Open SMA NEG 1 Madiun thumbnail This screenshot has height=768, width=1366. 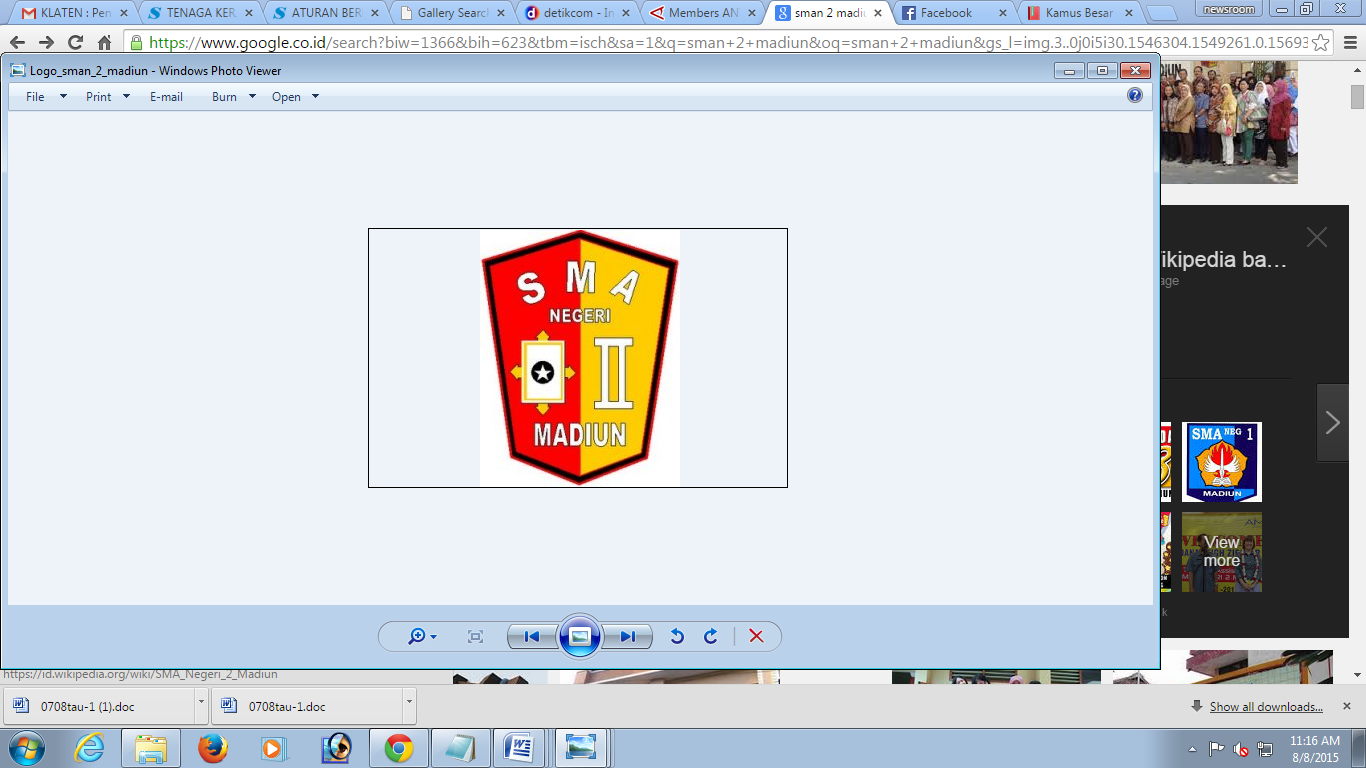point(1222,462)
